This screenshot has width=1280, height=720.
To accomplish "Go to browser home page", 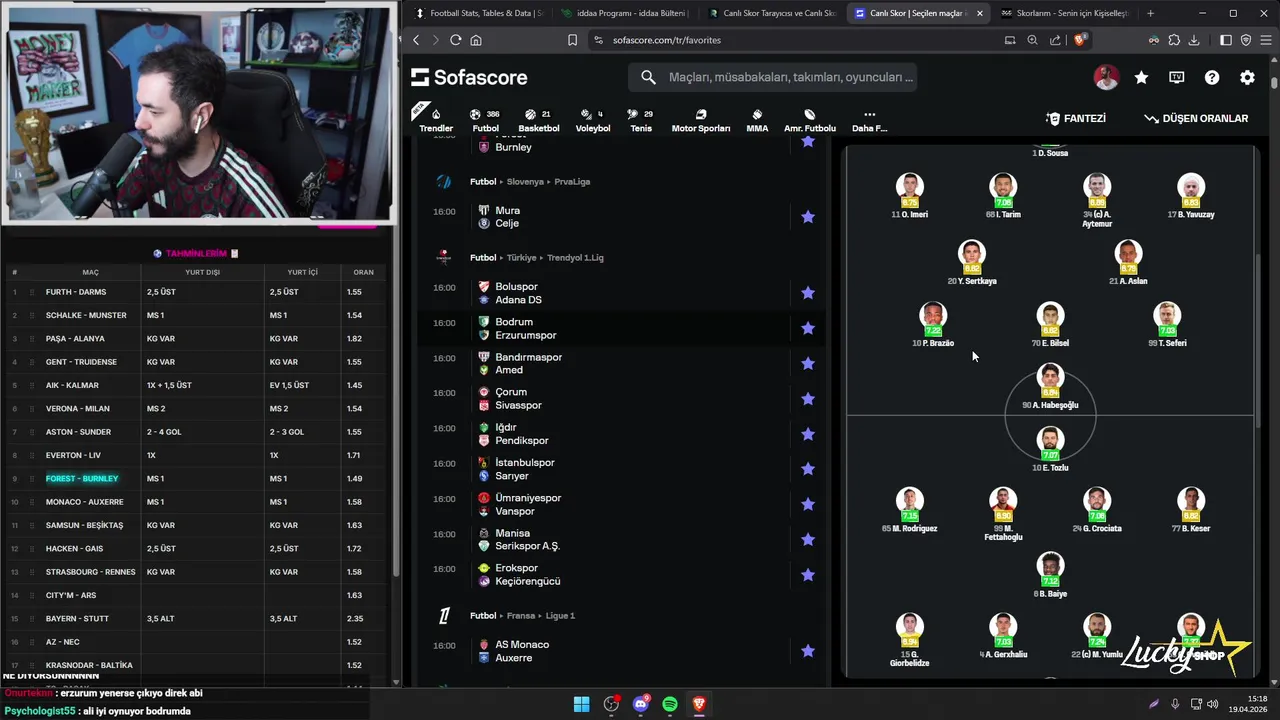I will click(476, 40).
